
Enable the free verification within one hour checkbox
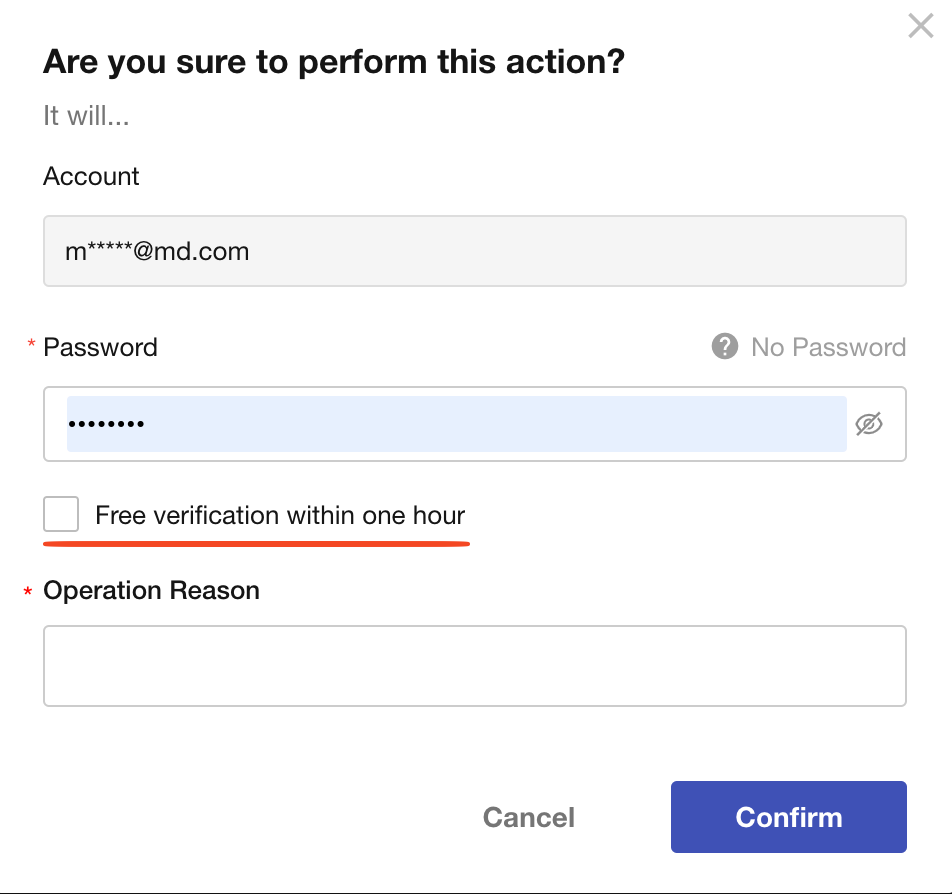61,515
